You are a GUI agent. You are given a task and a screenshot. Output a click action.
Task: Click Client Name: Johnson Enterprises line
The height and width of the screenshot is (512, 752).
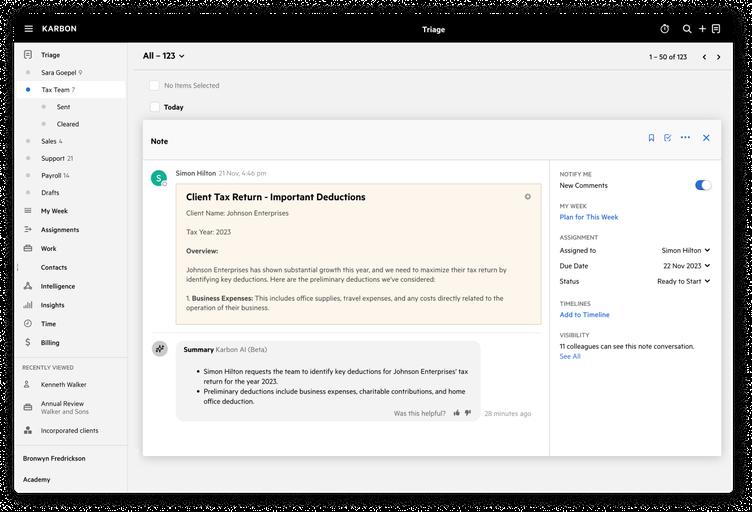[x=237, y=213]
